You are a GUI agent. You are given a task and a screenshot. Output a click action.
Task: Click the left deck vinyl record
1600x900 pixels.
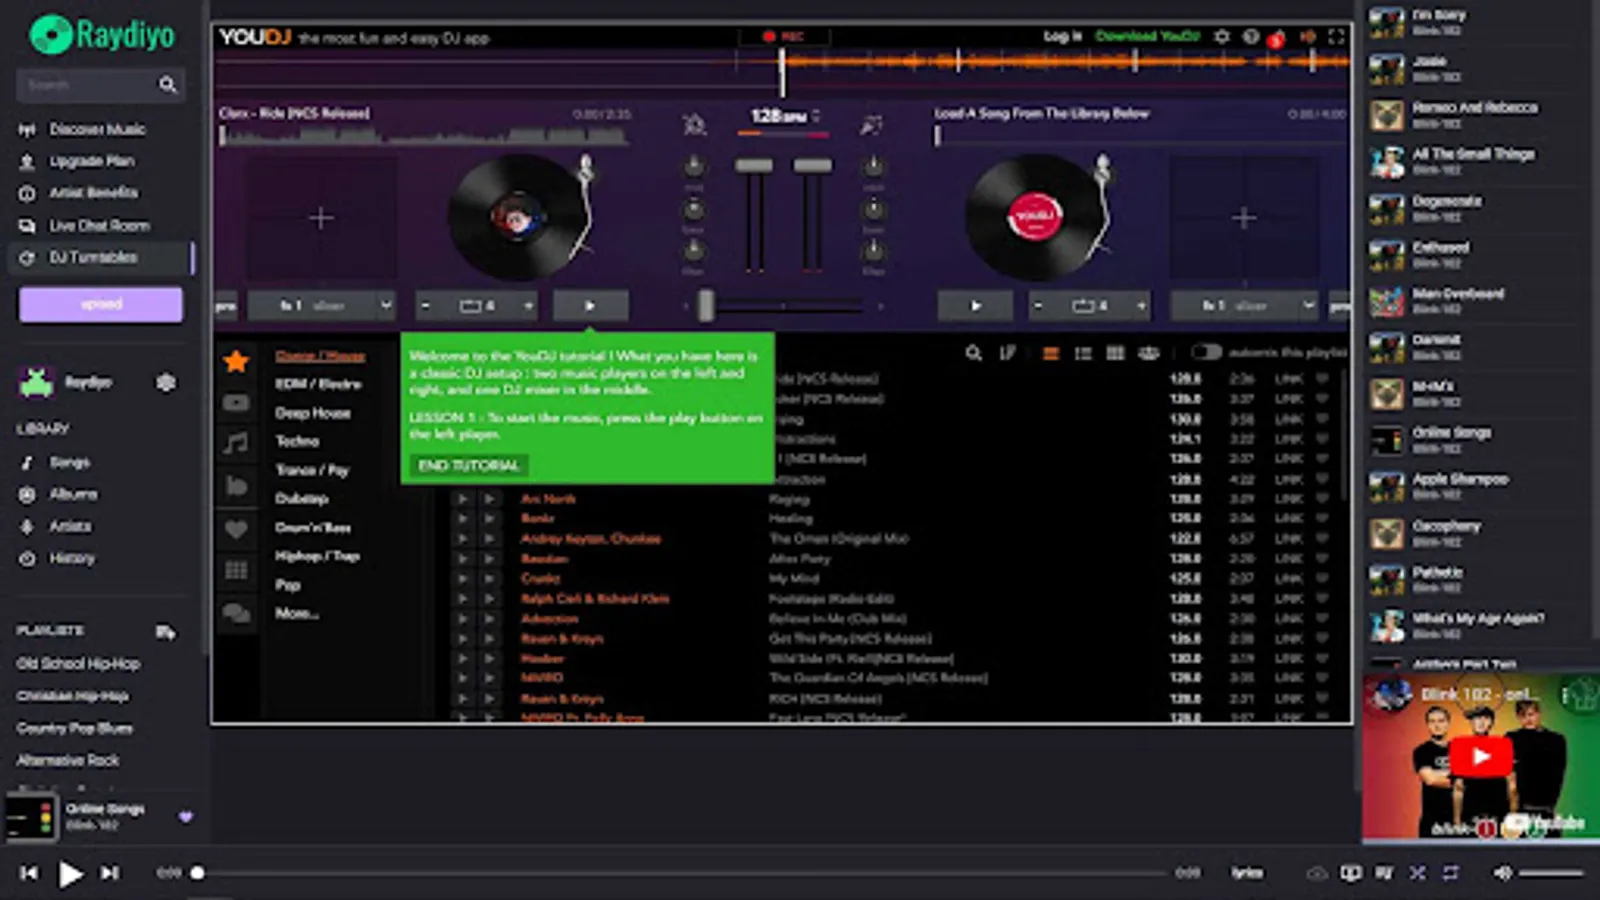(x=515, y=217)
